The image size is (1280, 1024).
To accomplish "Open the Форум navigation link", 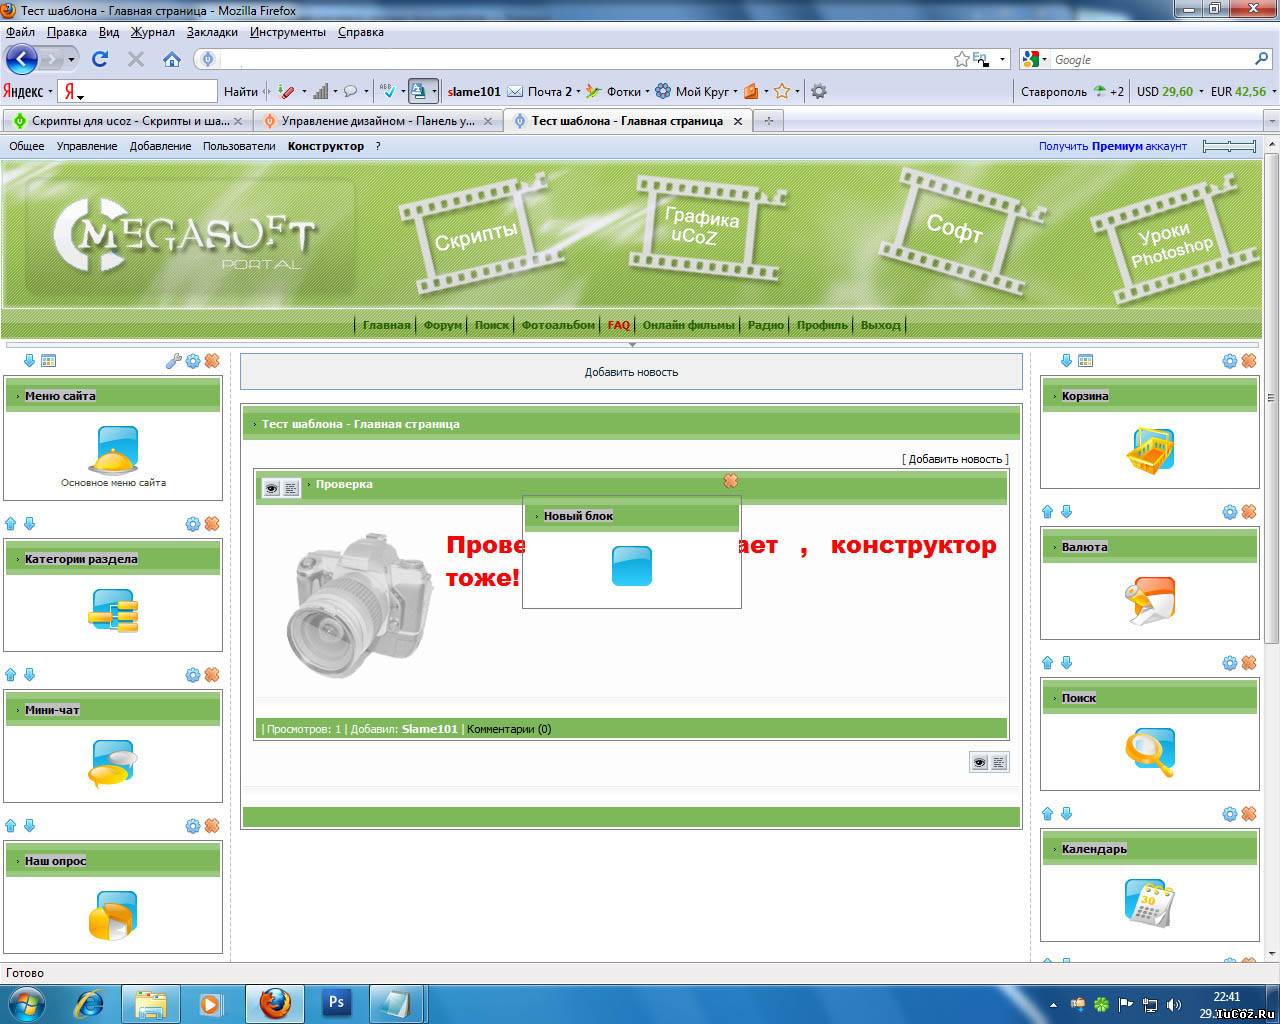I will (443, 325).
